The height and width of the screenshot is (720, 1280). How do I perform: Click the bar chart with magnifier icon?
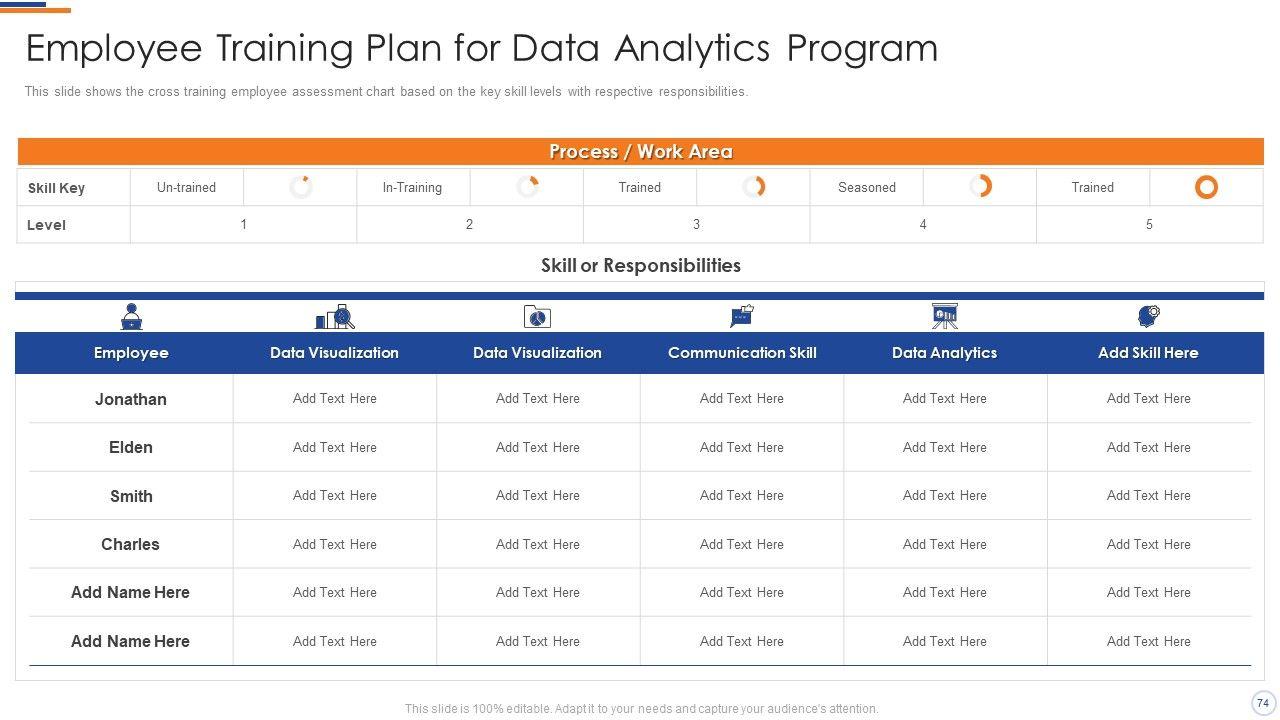335,317
